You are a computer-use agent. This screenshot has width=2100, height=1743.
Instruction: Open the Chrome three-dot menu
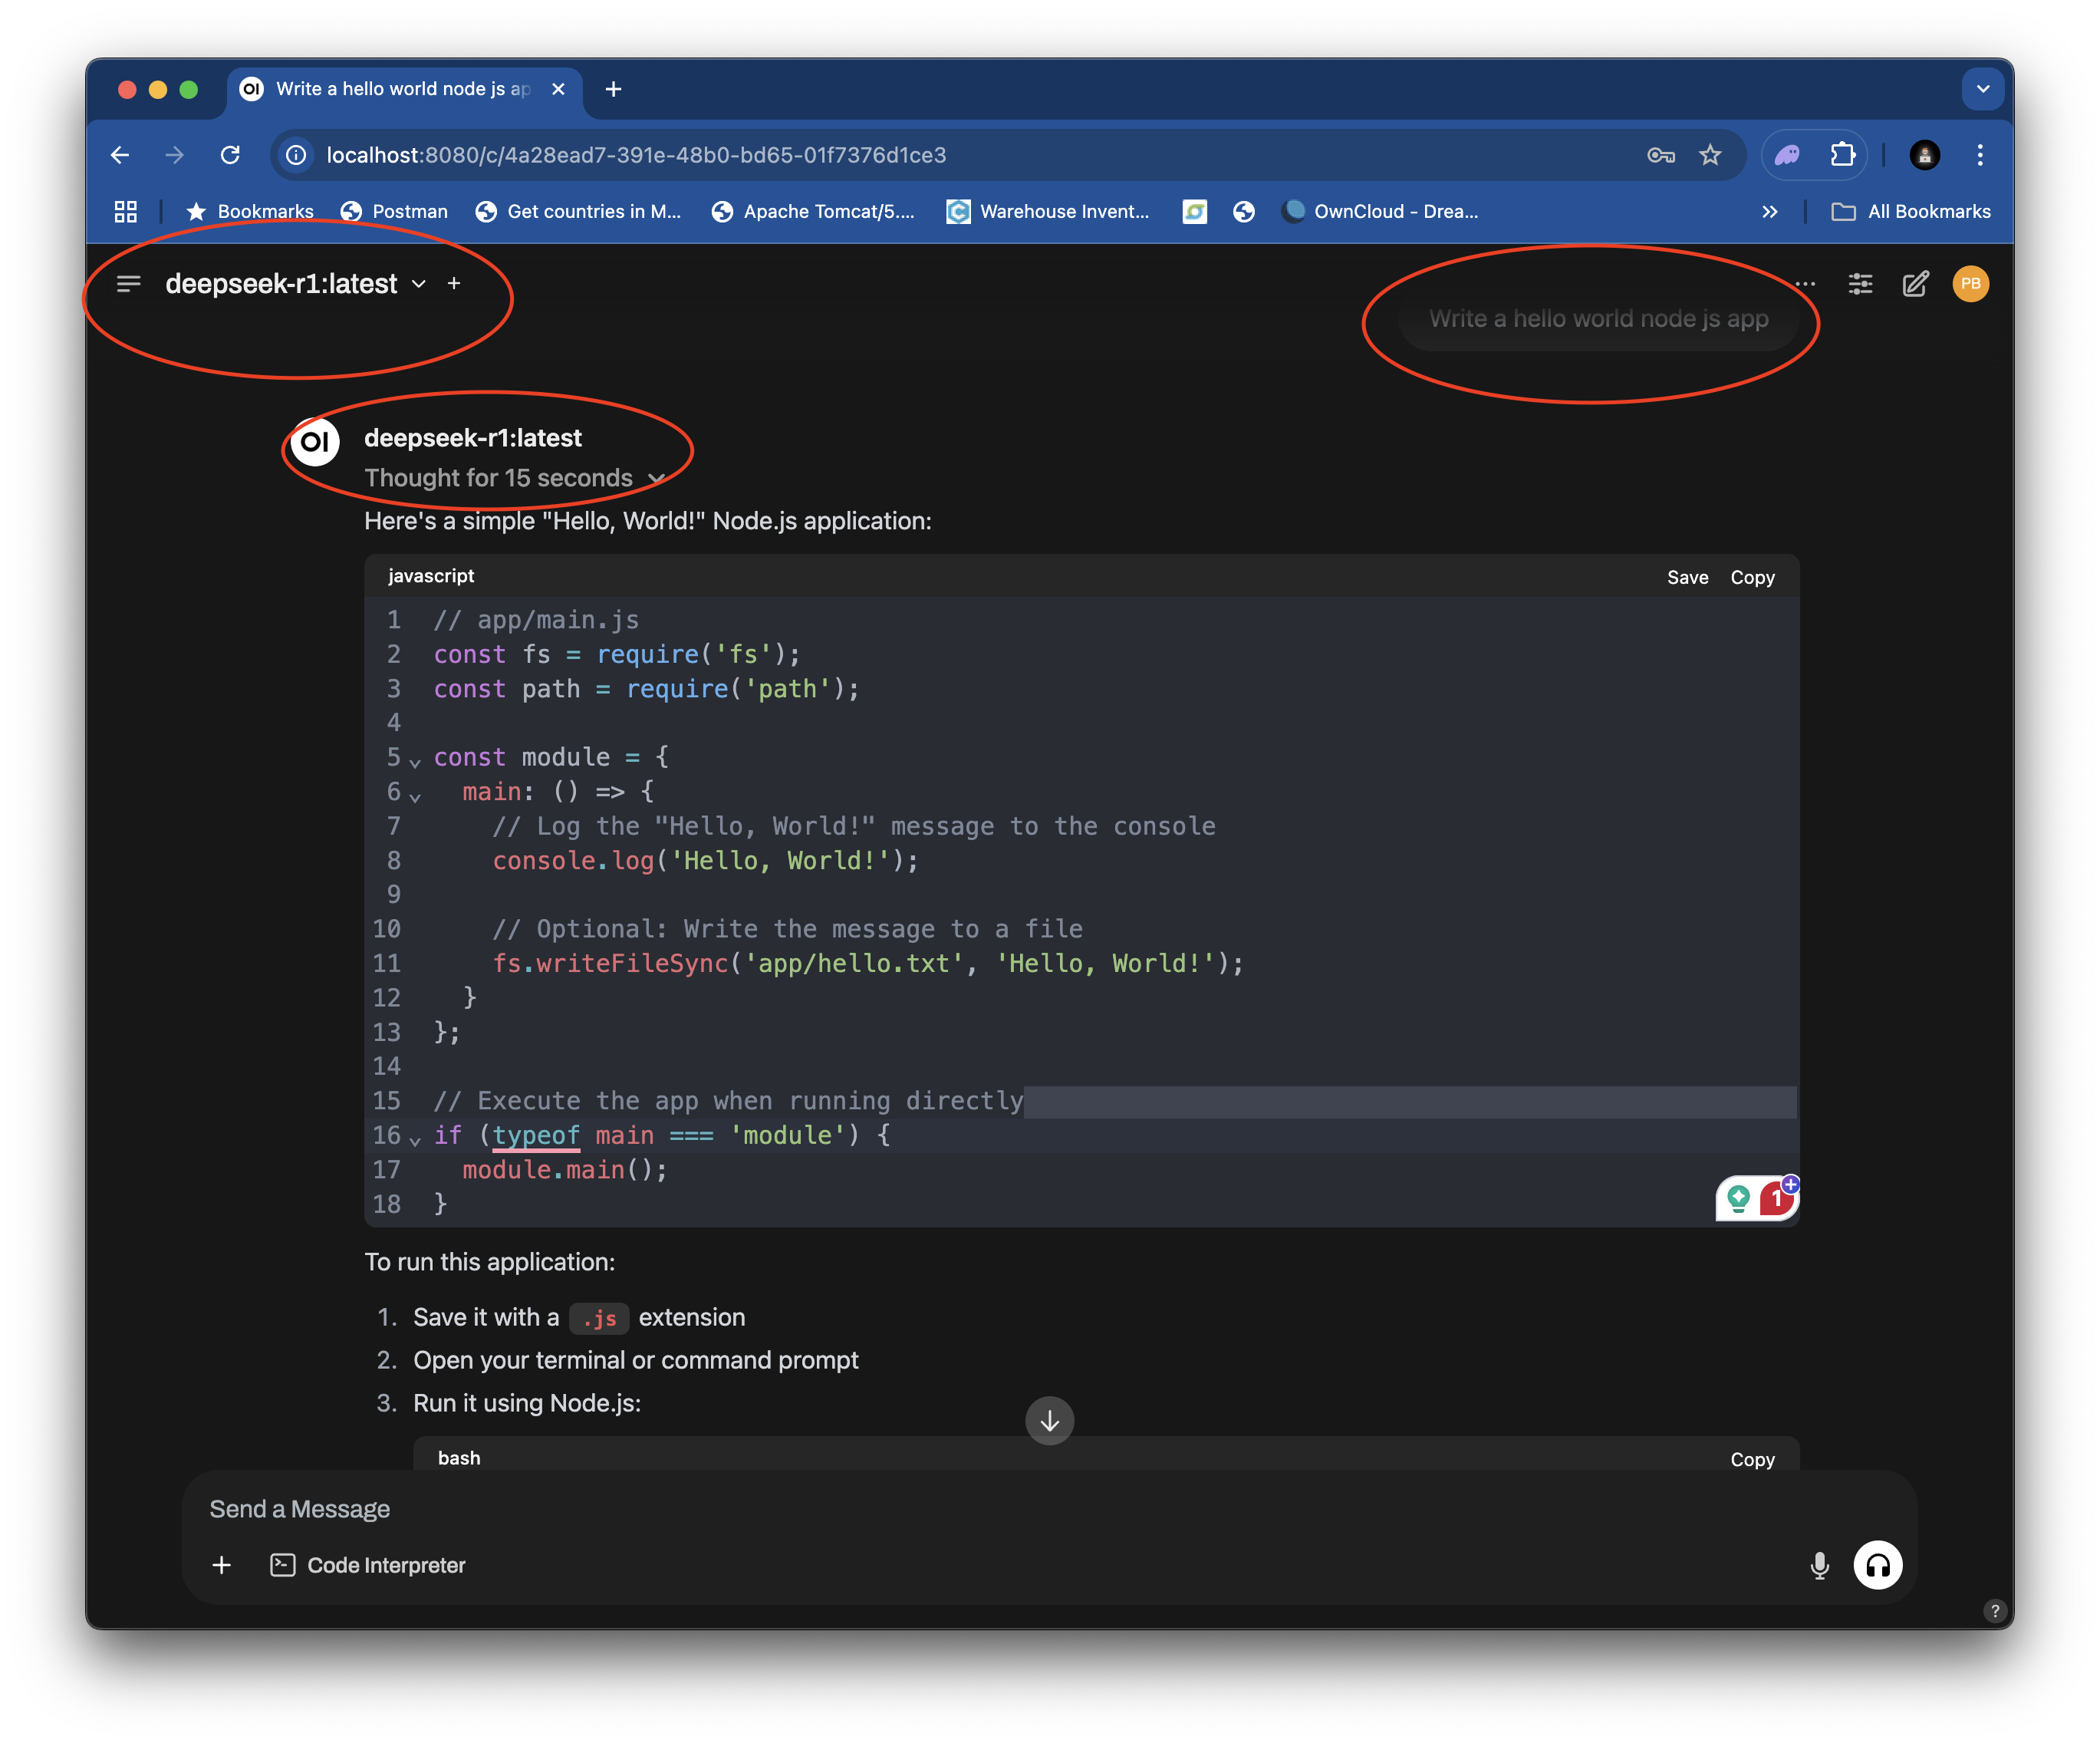[x=1979, y=155]
